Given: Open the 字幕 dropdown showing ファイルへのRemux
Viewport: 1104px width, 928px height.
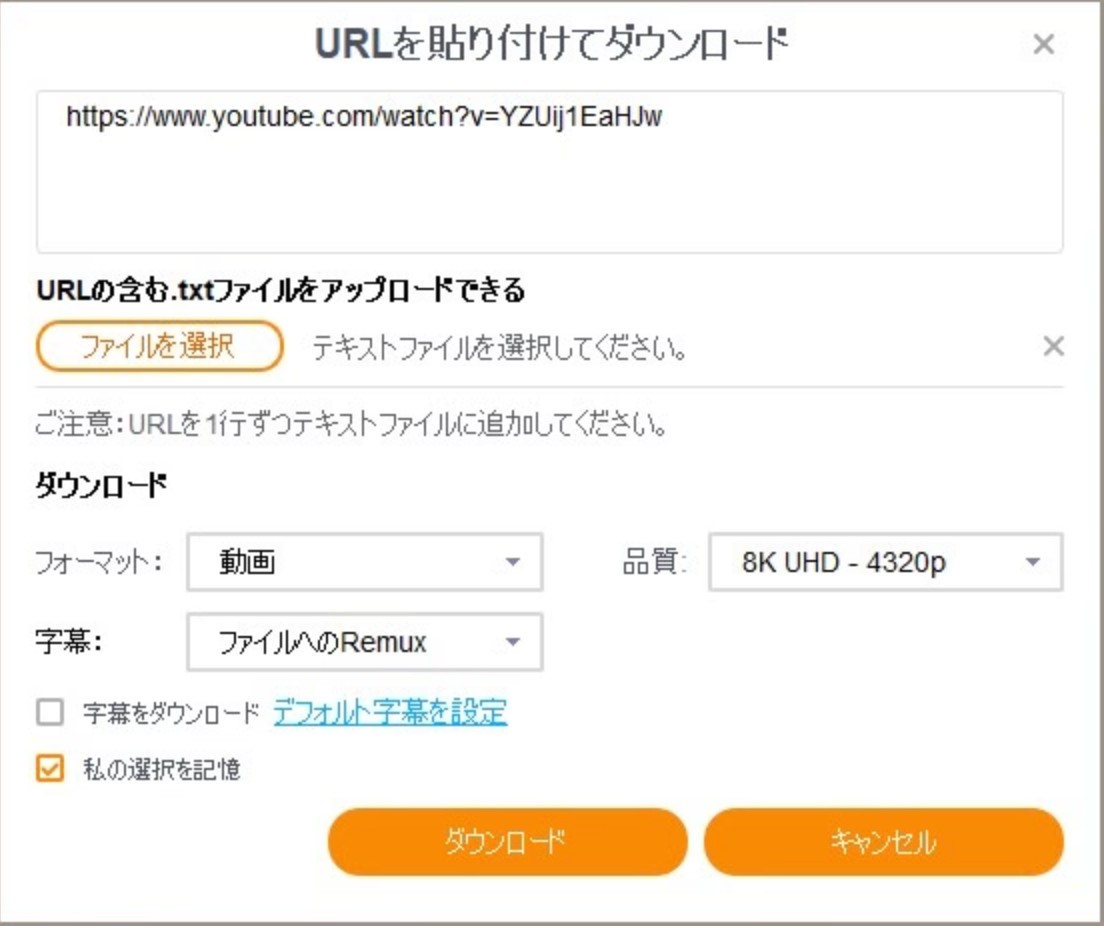Looking at the screenshot, I should coord(365,641).
